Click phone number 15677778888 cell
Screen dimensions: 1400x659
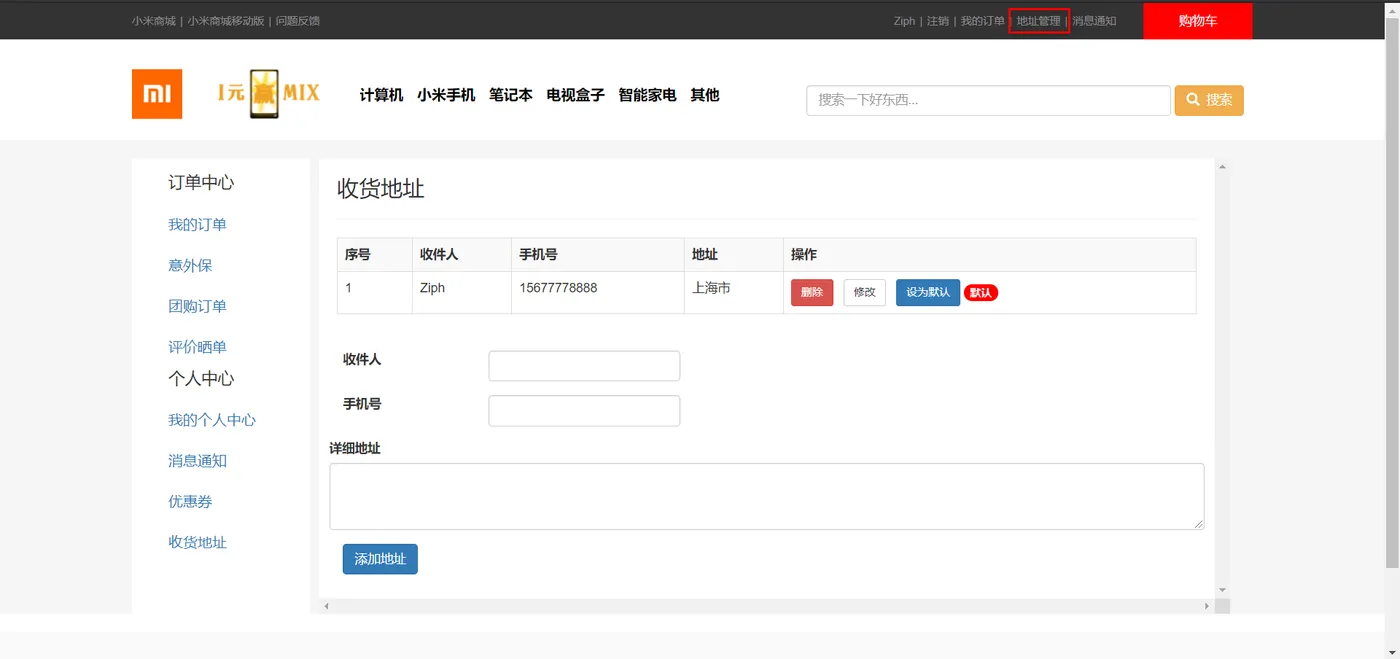[x=597, y=292]
